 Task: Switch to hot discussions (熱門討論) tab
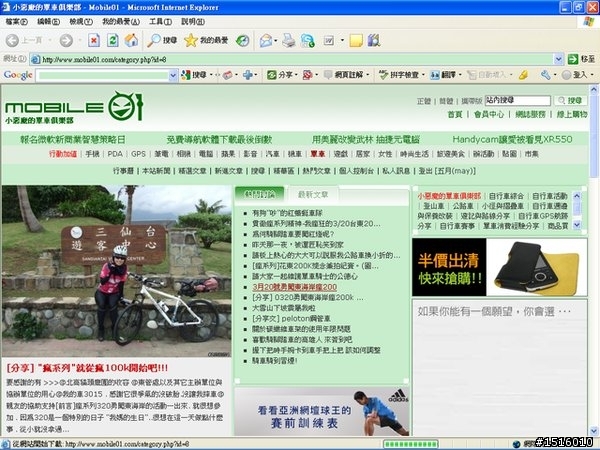click(x=259, y=194)
